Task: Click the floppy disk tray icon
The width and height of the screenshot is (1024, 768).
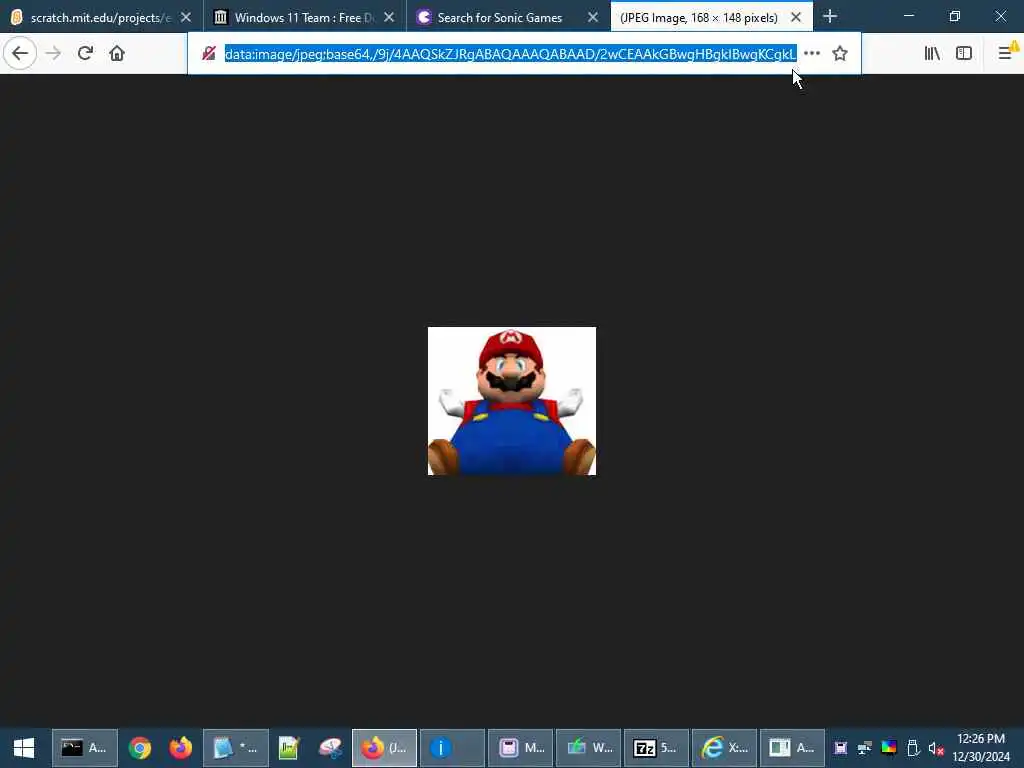Action: (x=840, y=748)
